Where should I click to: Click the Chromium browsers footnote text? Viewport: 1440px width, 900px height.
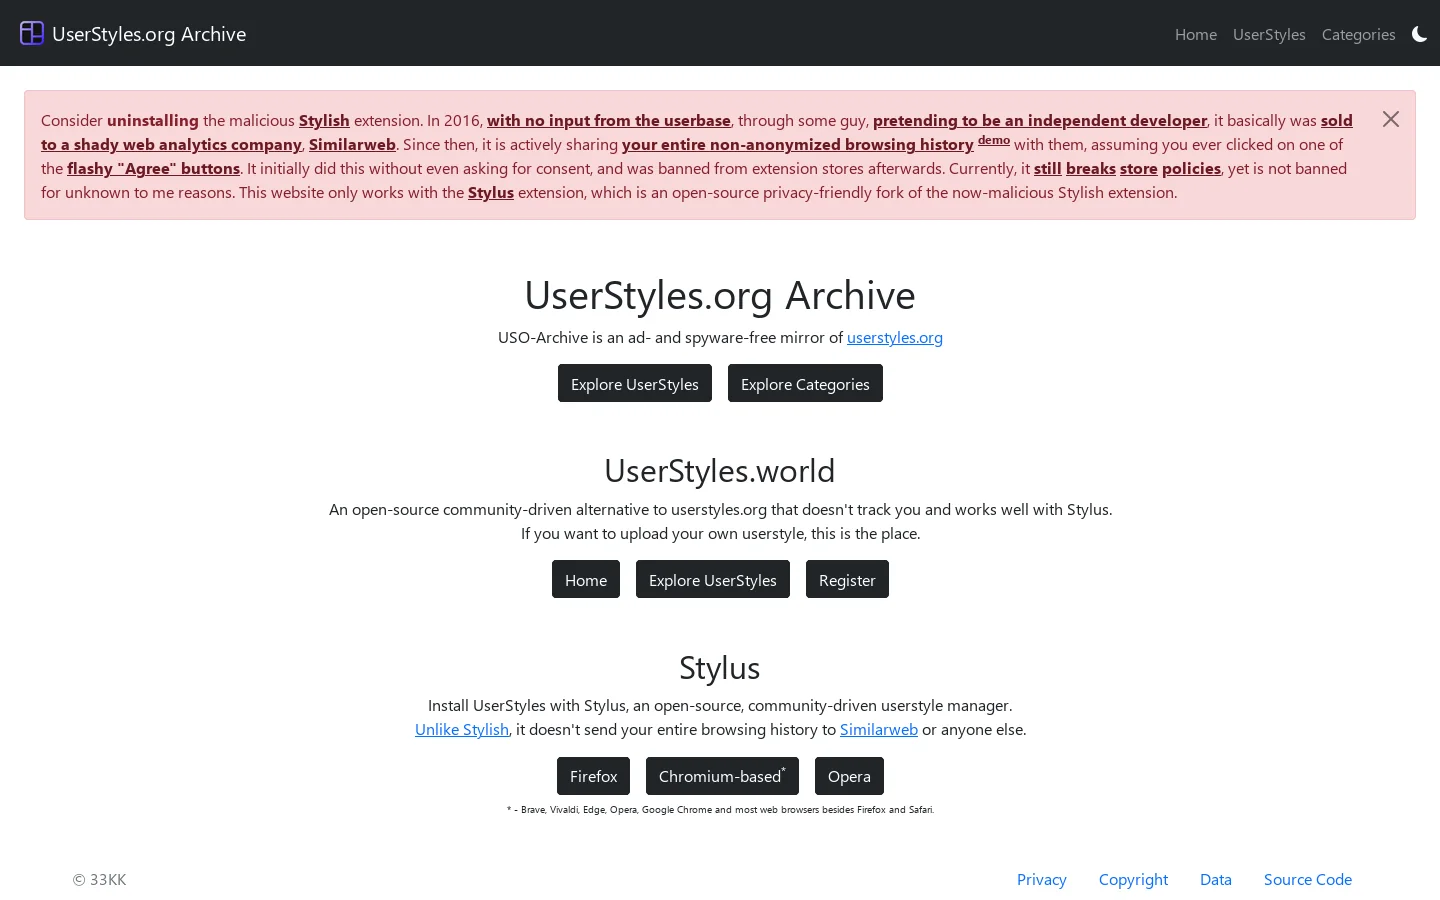pos(720,810)
